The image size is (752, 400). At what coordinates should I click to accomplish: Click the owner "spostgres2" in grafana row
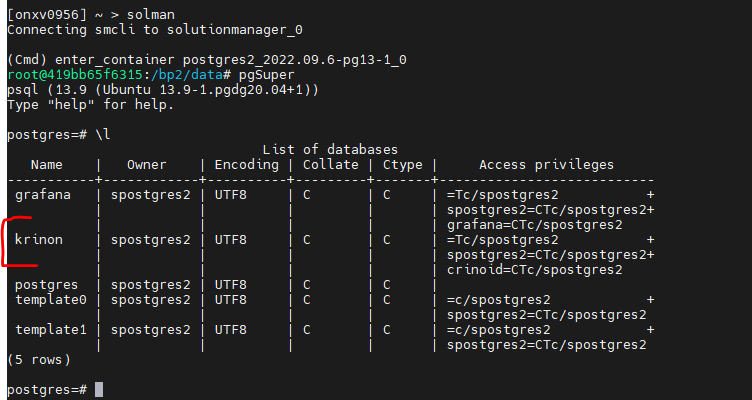pos(151,195)
